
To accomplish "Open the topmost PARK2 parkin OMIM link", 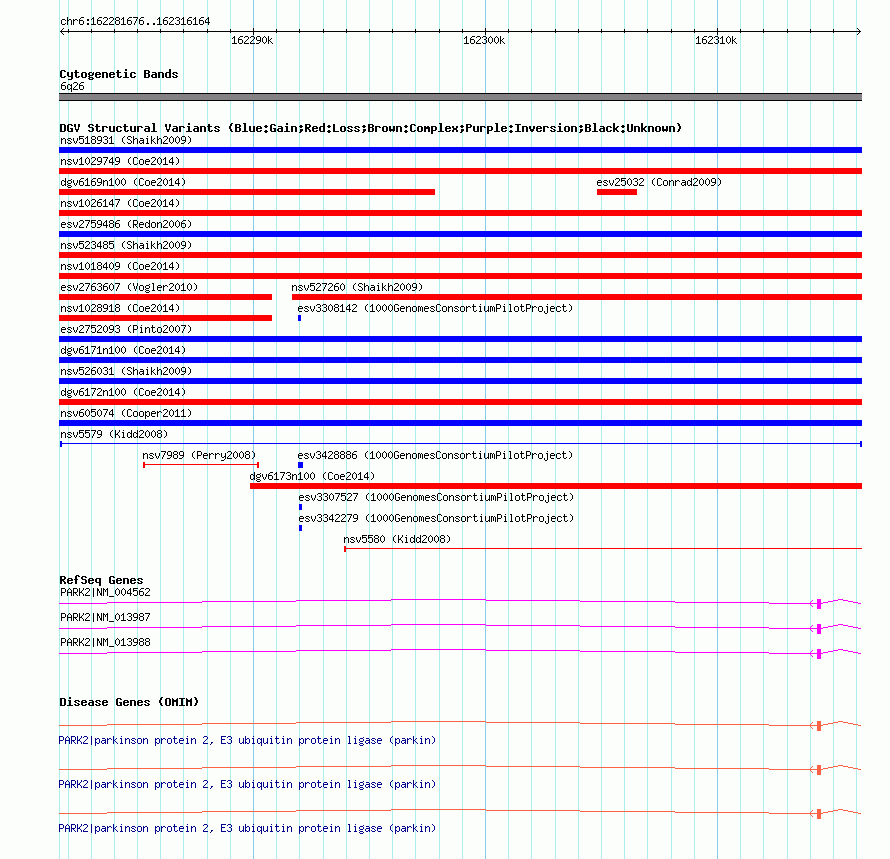I will [247, 740].
